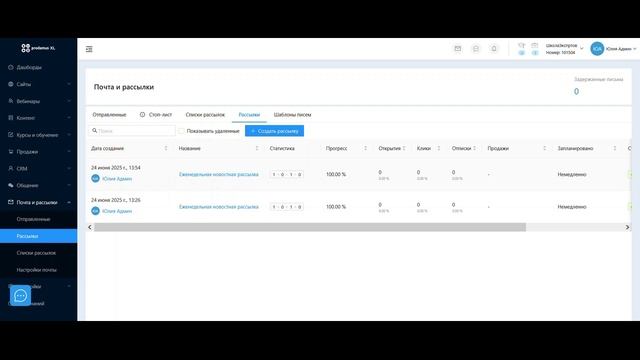Expand the Общение menu chevron
640x360 pixels.
[x=69, y=185]
